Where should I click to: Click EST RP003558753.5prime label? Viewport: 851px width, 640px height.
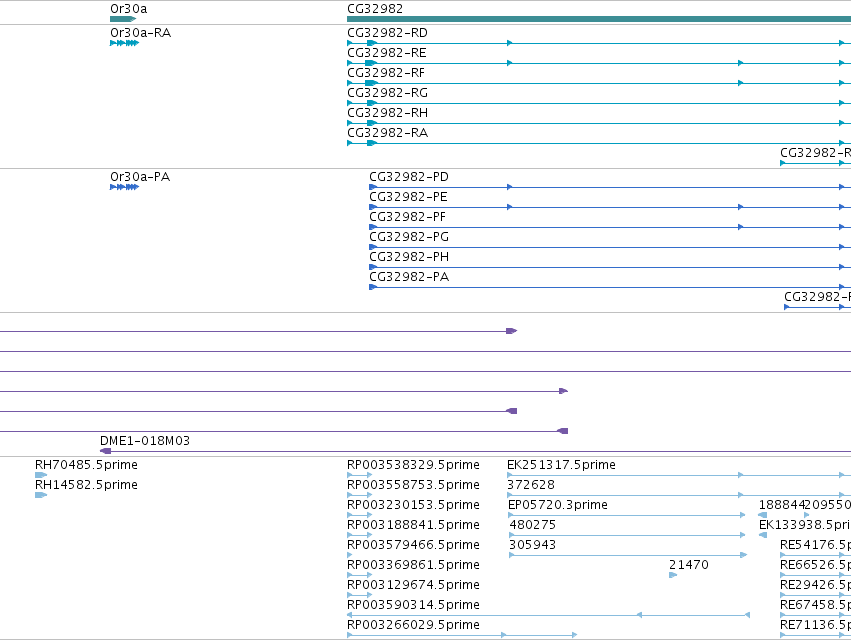[414, 485]
